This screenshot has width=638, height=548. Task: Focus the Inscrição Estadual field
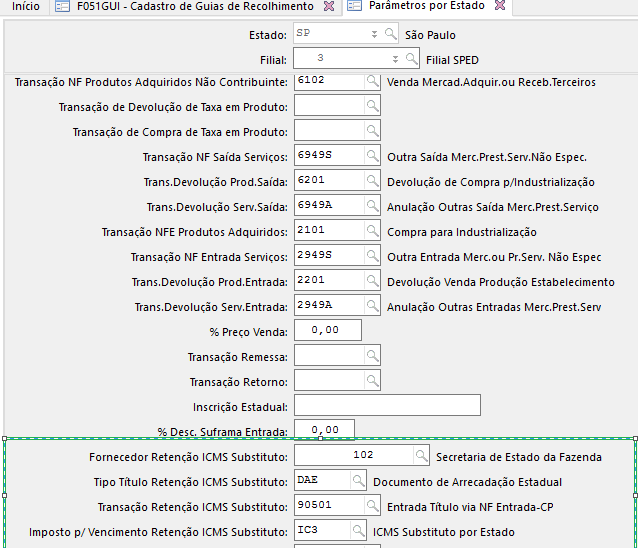point(387,405)
